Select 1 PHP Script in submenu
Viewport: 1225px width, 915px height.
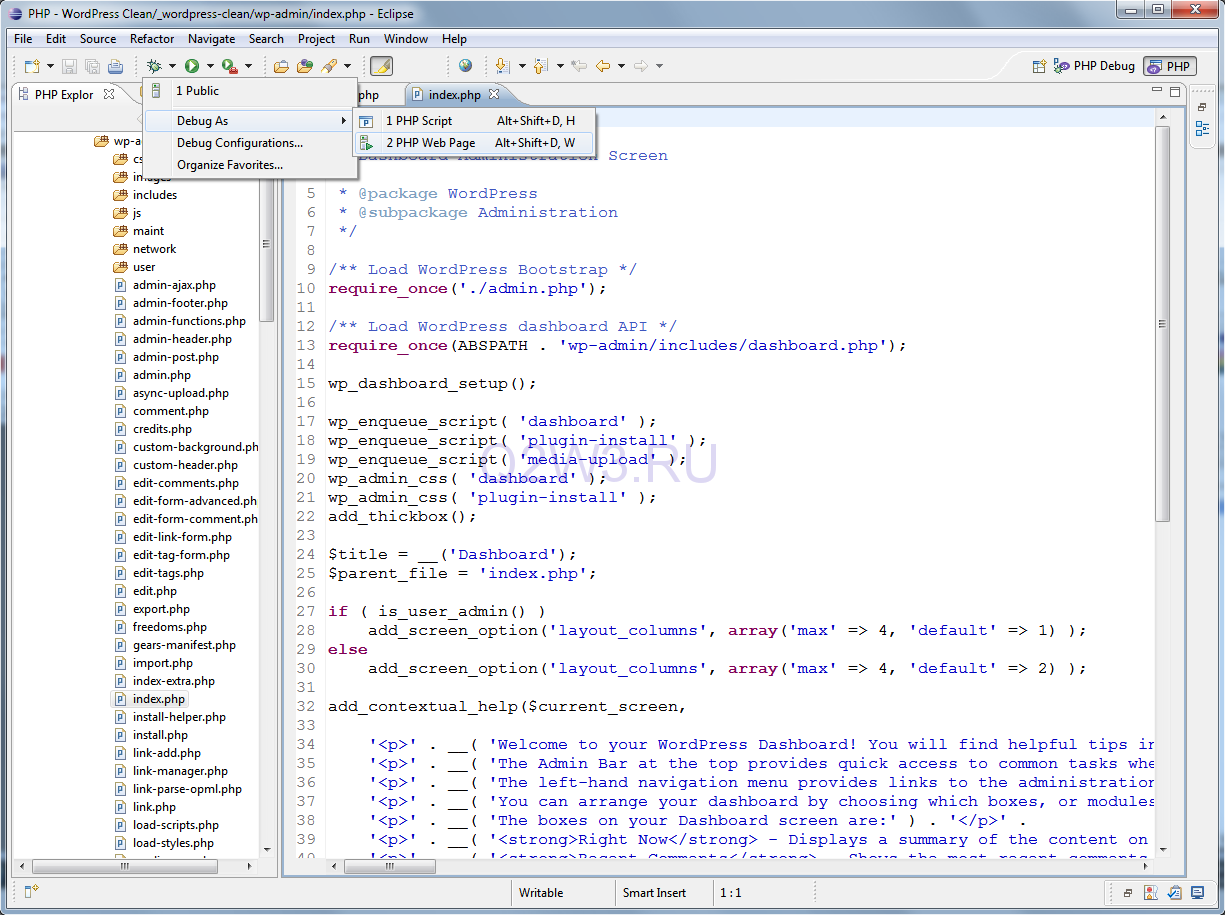(x=474, y=121)
